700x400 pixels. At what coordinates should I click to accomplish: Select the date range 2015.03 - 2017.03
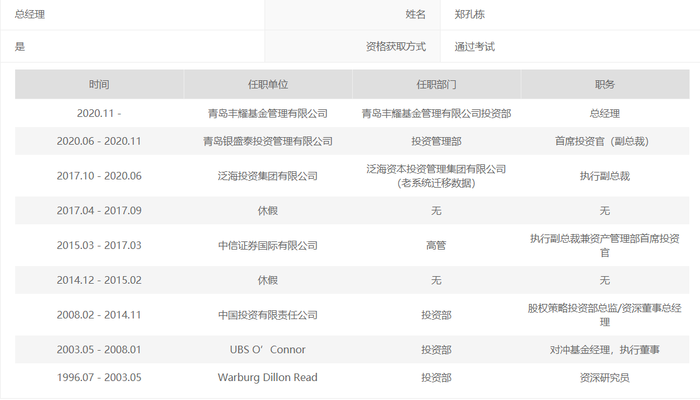tap(99, 245)
